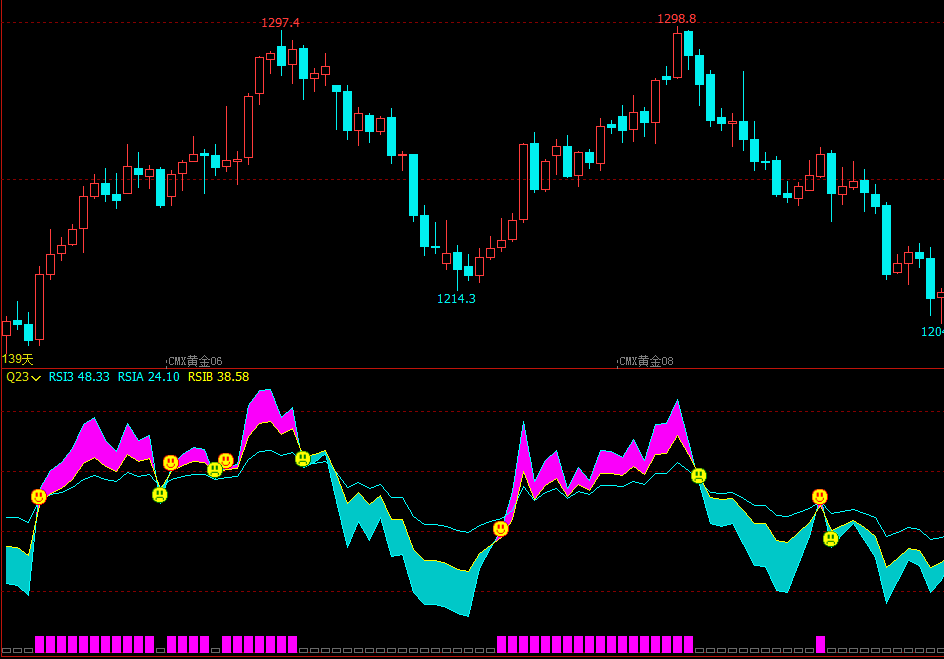Click the rightmost happy face signal
Viewport: 944px width, 659px height.
(x=819, y=497)
